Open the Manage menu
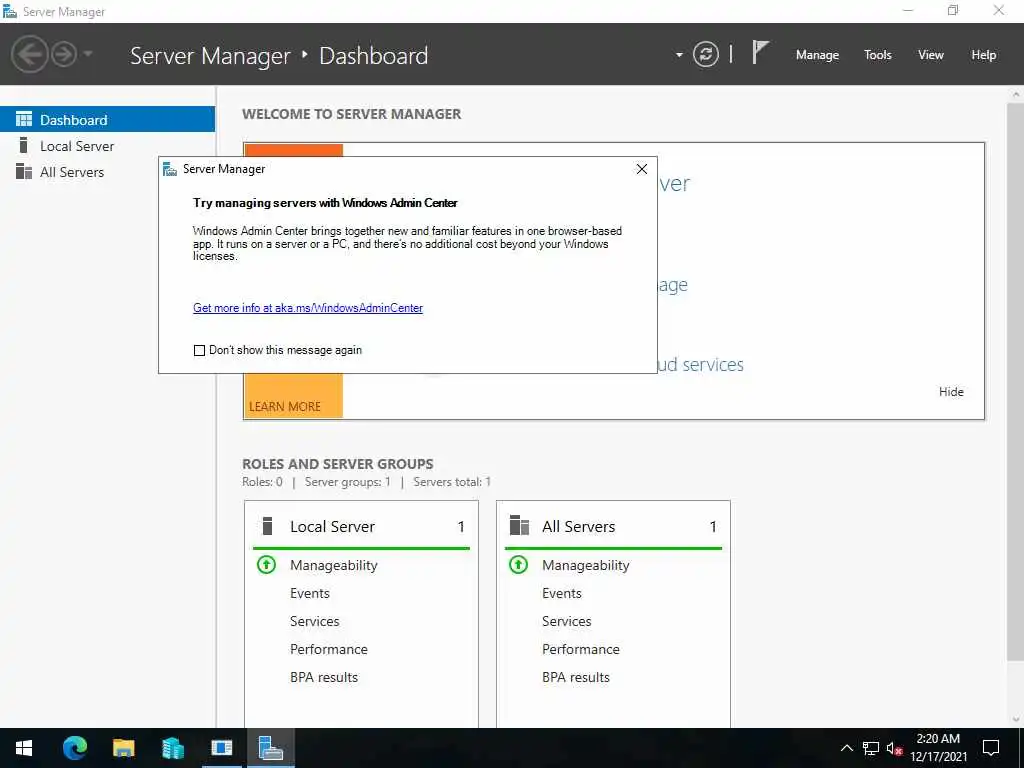 (817, 55)
